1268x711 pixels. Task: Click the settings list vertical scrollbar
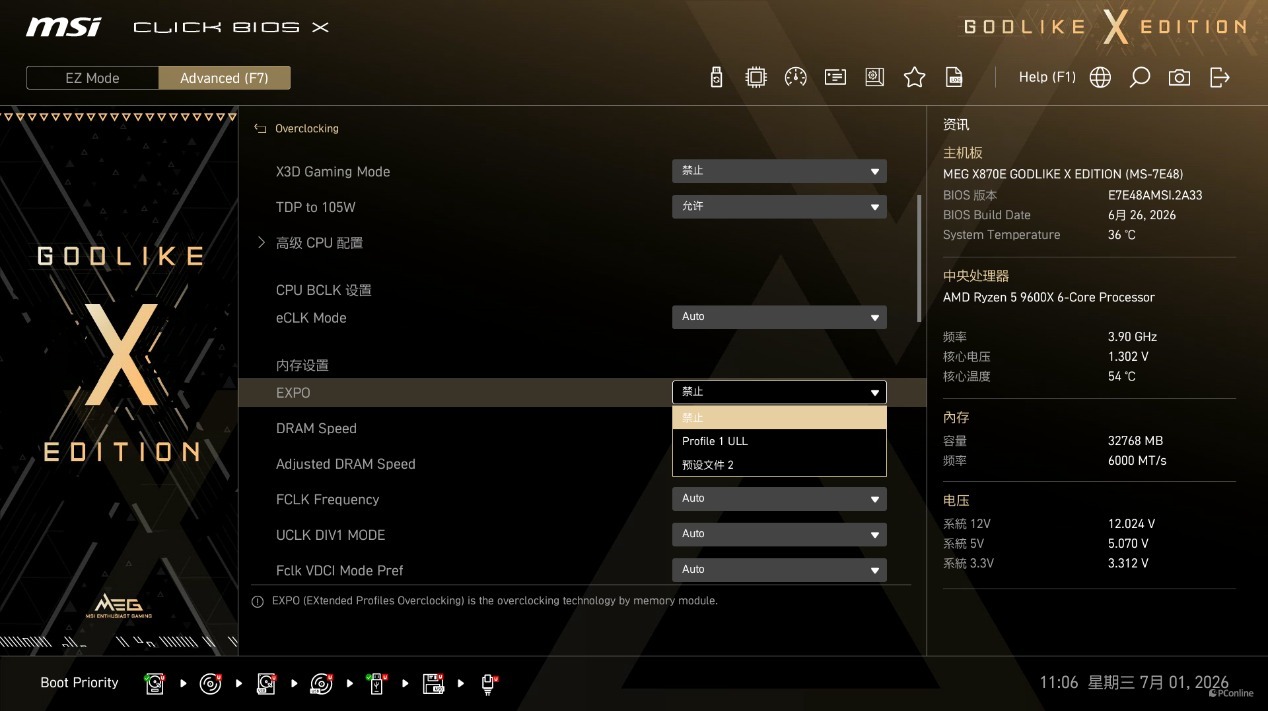pyautogui.click(x=919, y=258)
